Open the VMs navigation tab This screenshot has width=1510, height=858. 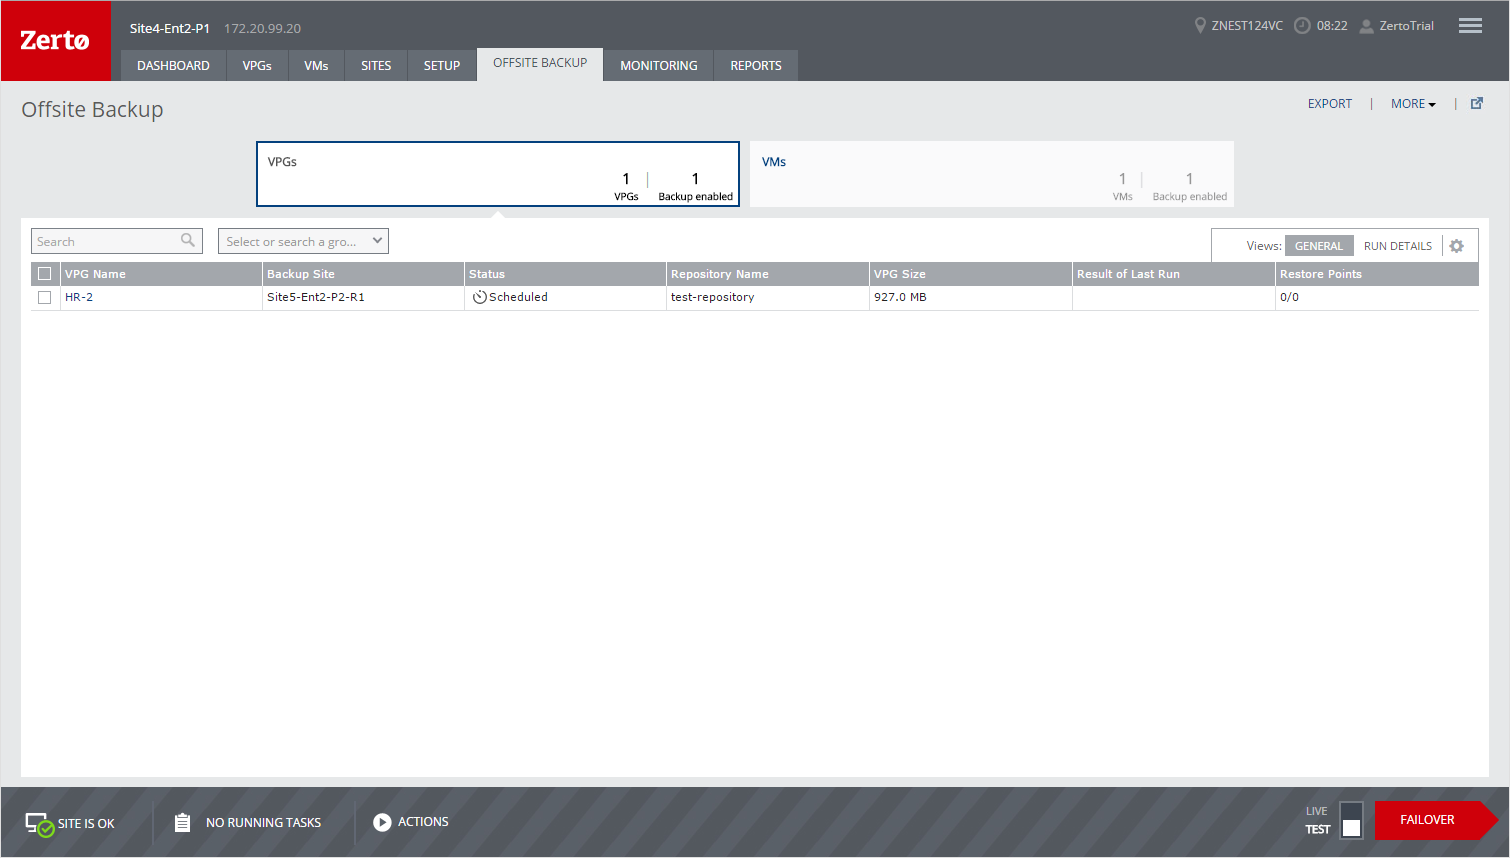pos(316,65)
